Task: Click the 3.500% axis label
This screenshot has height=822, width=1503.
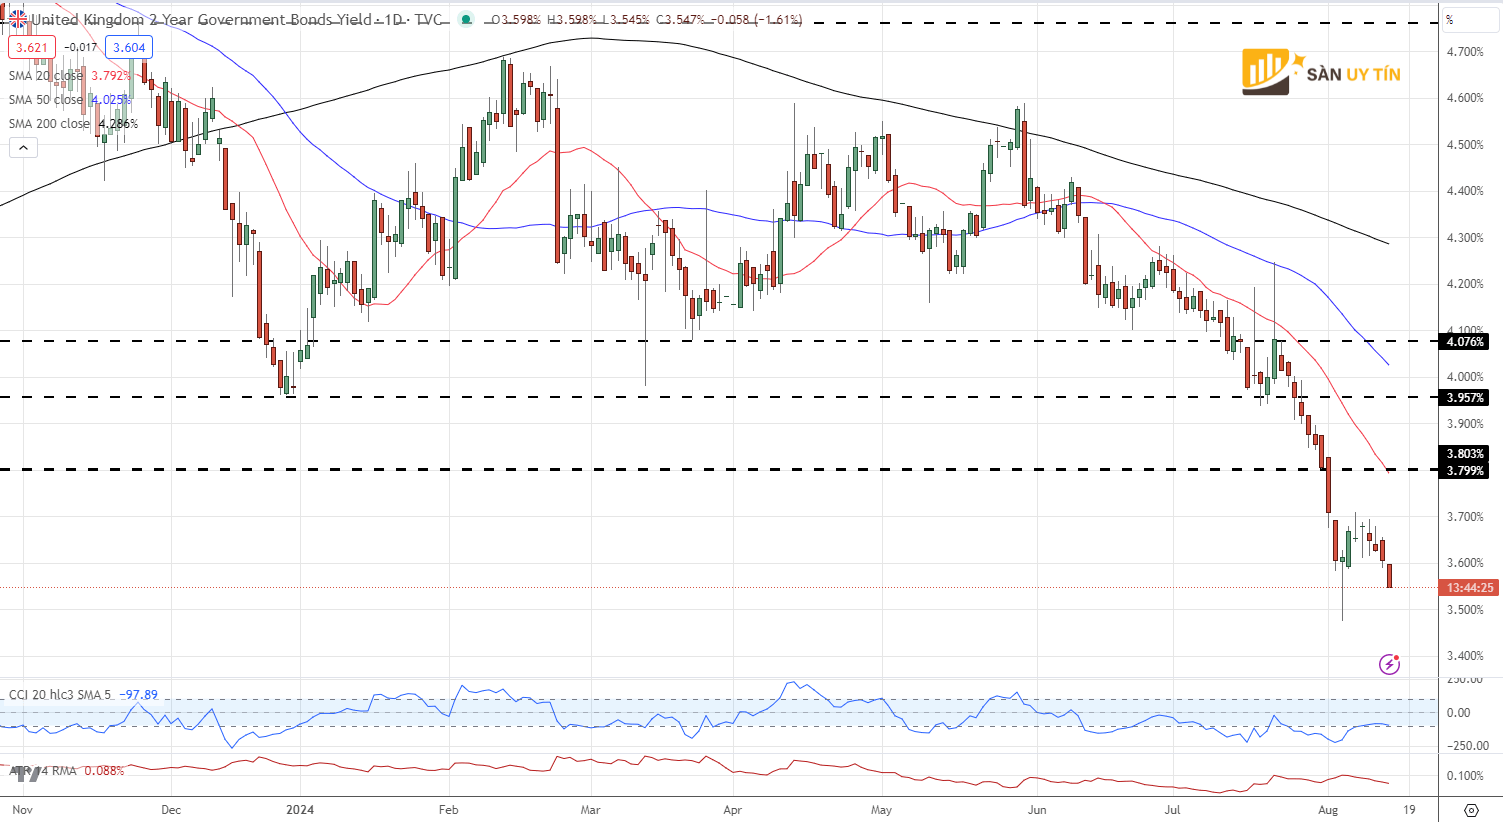Action: click(1465, 610)
